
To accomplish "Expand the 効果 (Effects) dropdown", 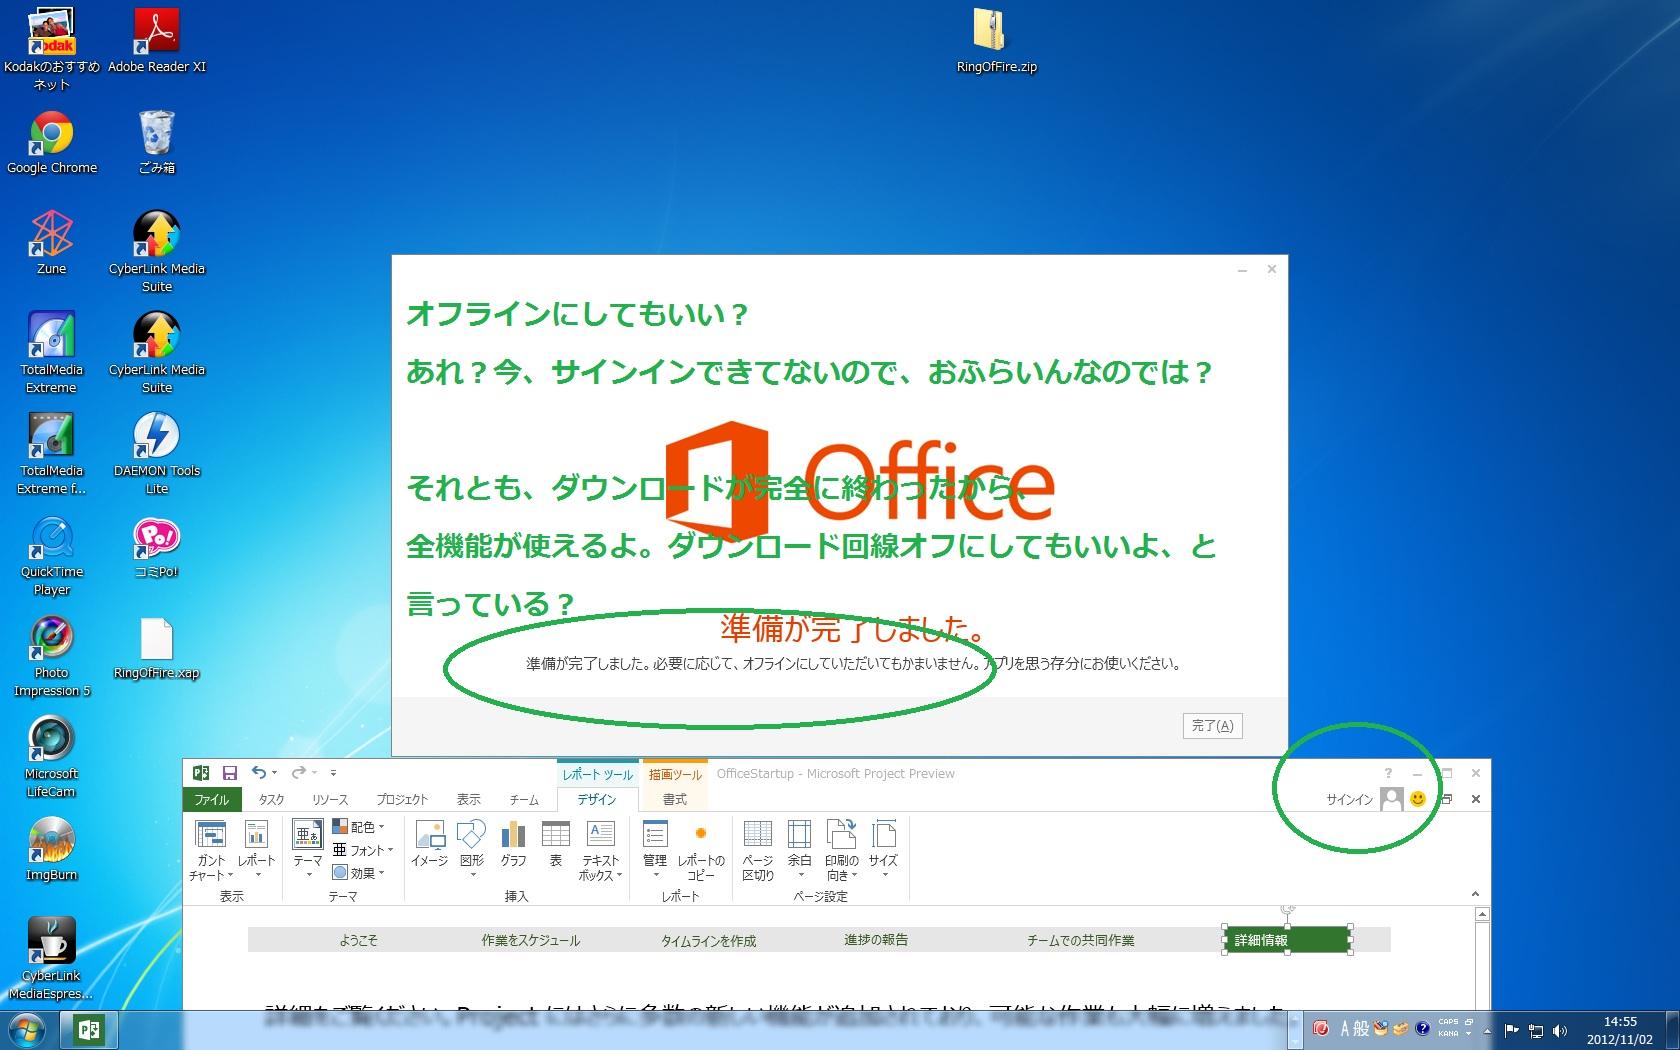I will (359, 873).
